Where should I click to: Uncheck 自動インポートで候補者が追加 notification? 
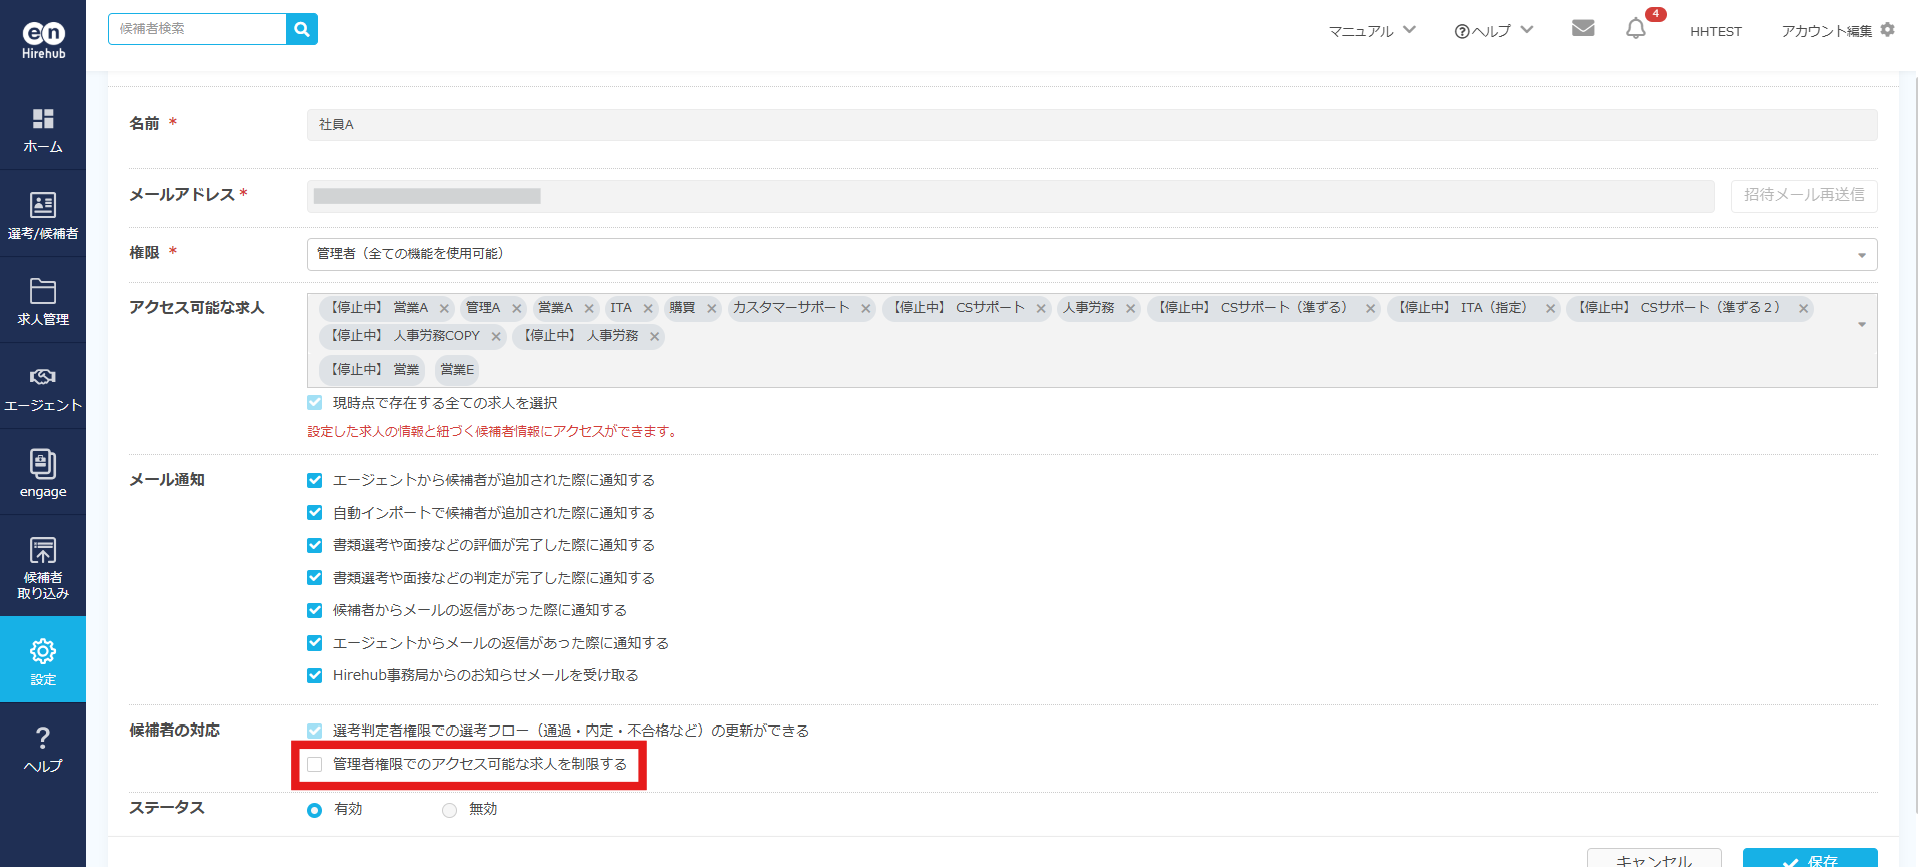315,513
